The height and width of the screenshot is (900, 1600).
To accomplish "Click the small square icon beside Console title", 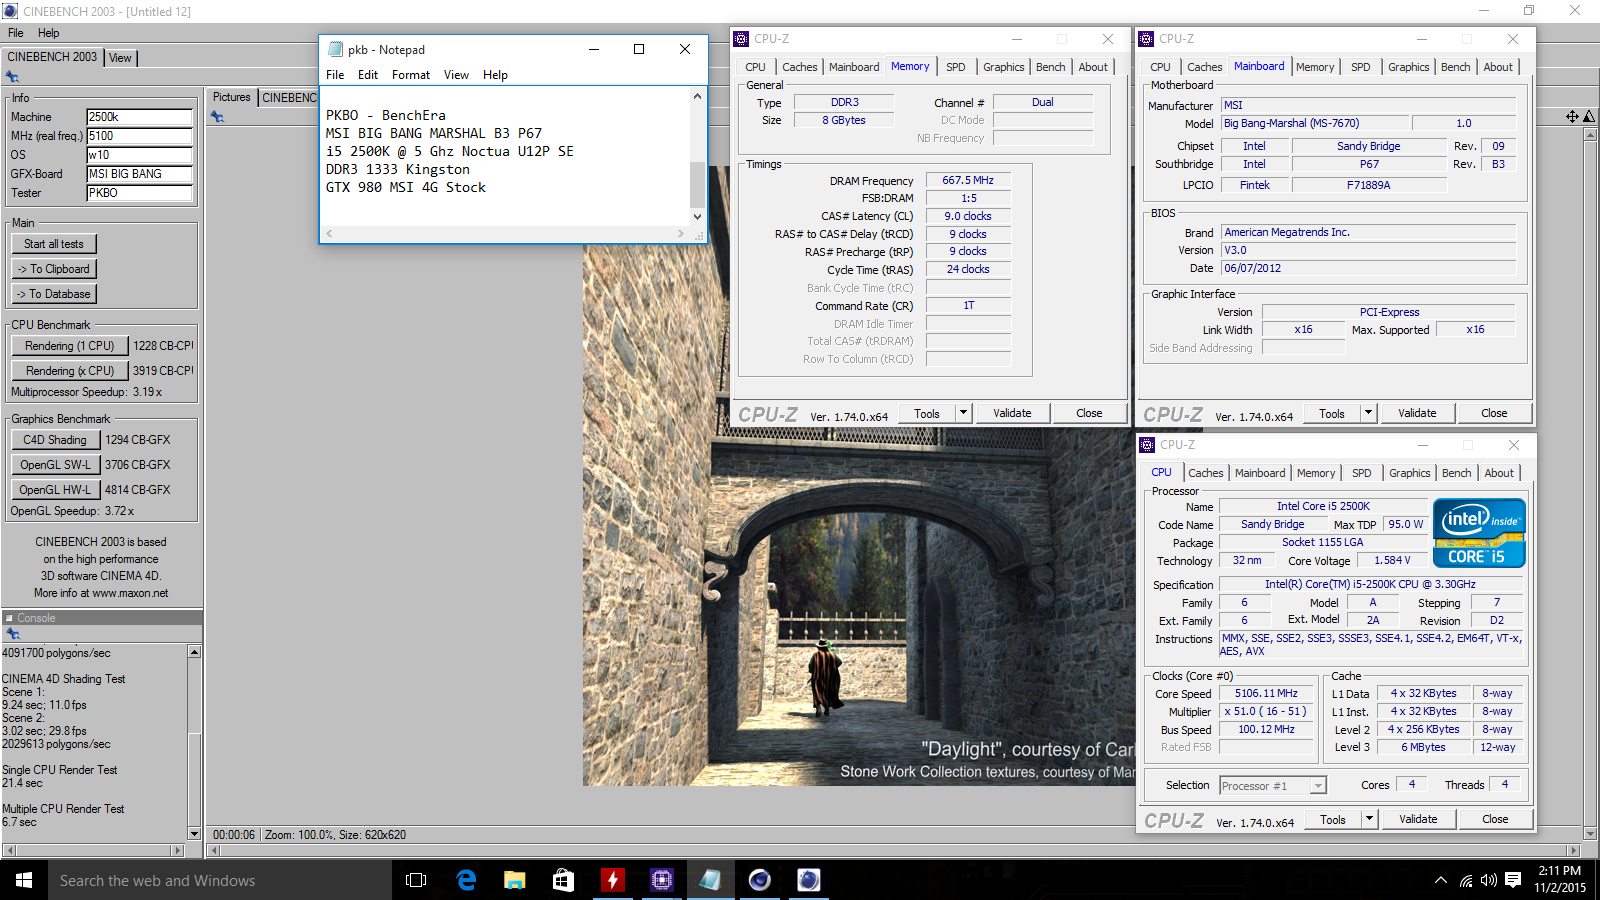I will (x=9, y=618).
